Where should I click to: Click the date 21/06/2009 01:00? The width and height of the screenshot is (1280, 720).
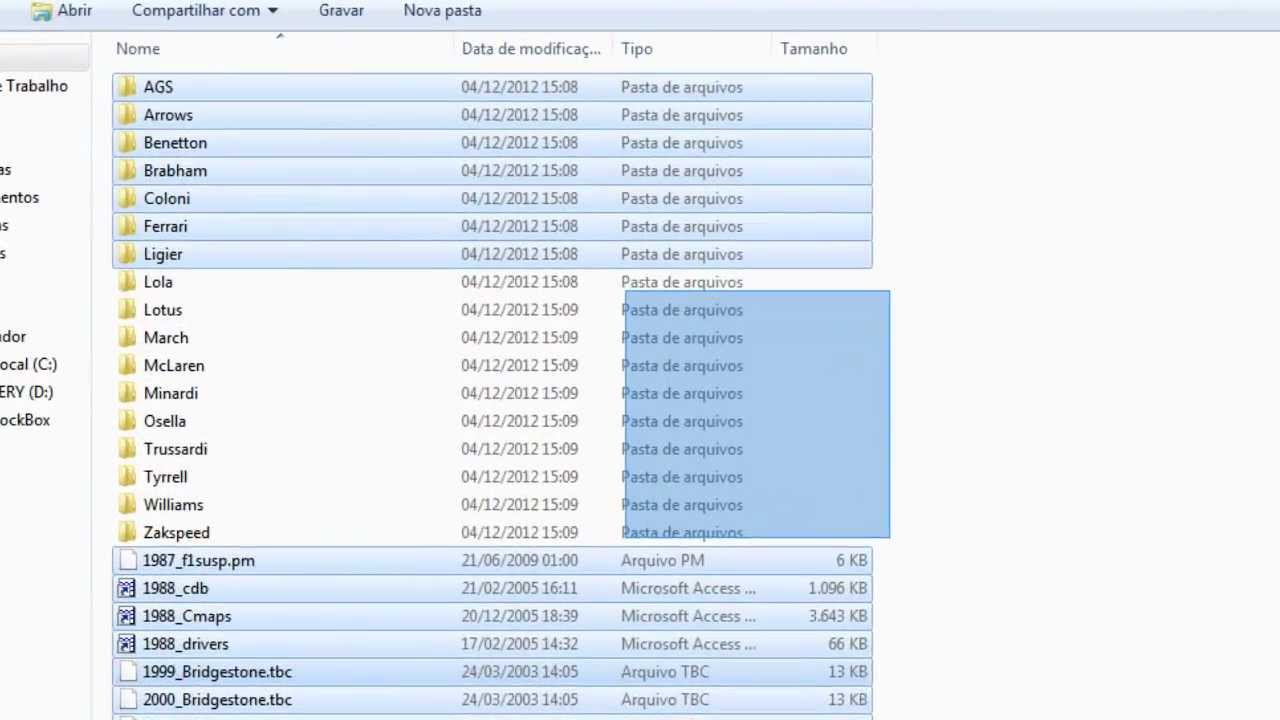pos(519,561)
